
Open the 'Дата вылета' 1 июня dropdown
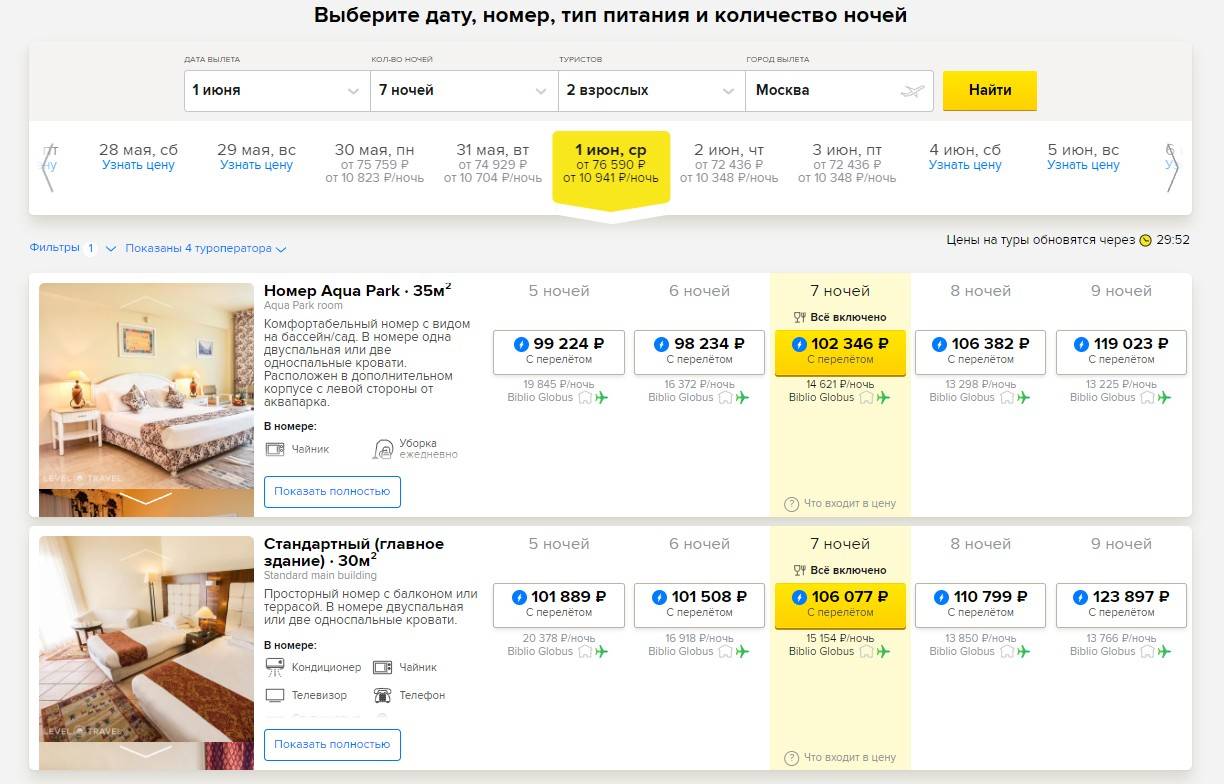click(277, 90)
